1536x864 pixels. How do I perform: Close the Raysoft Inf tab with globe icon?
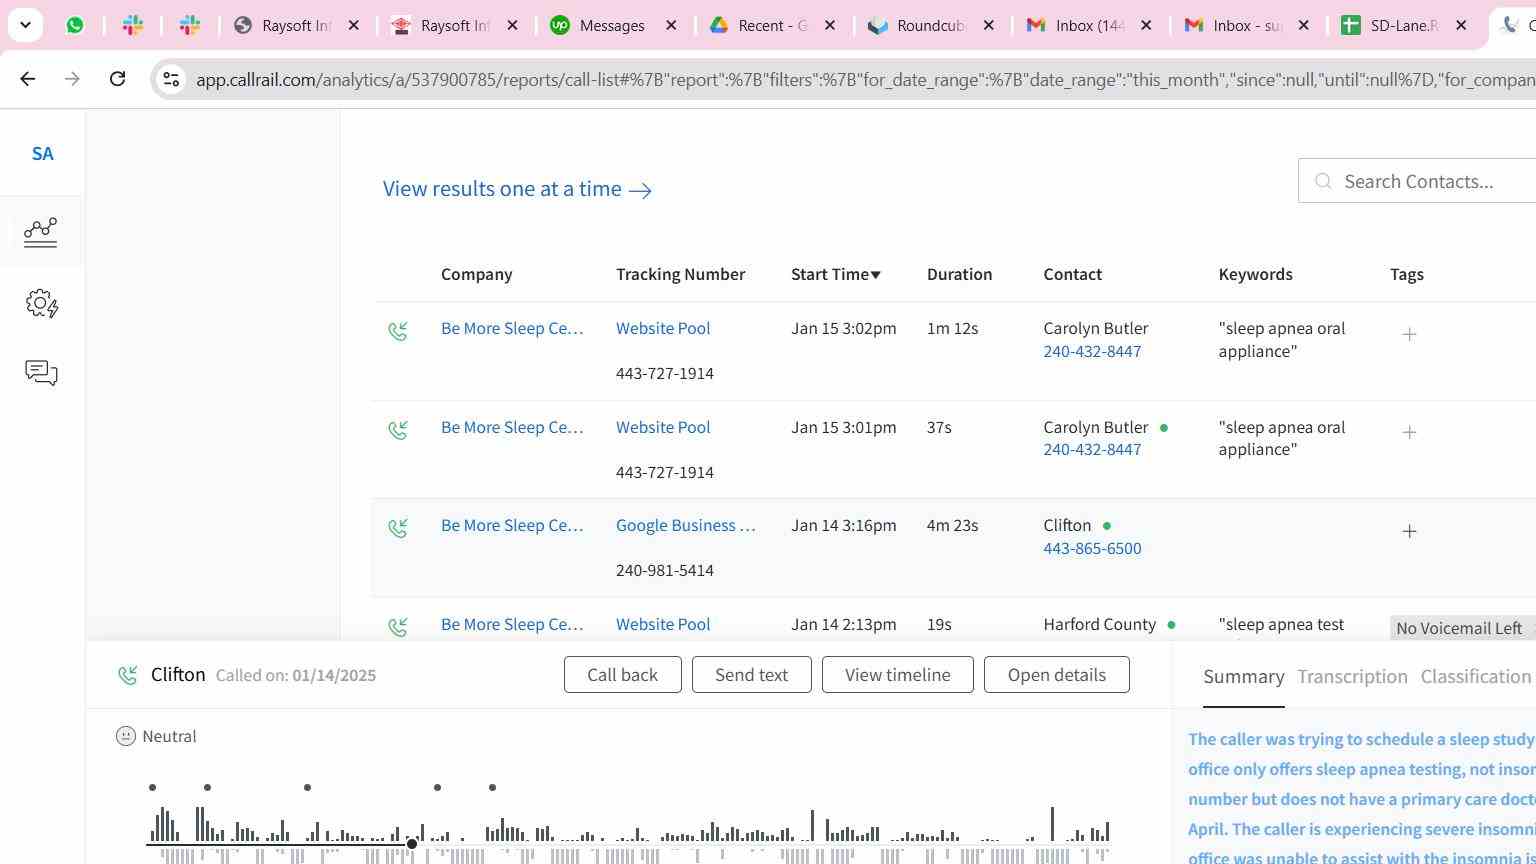click(x=353, y=25)
